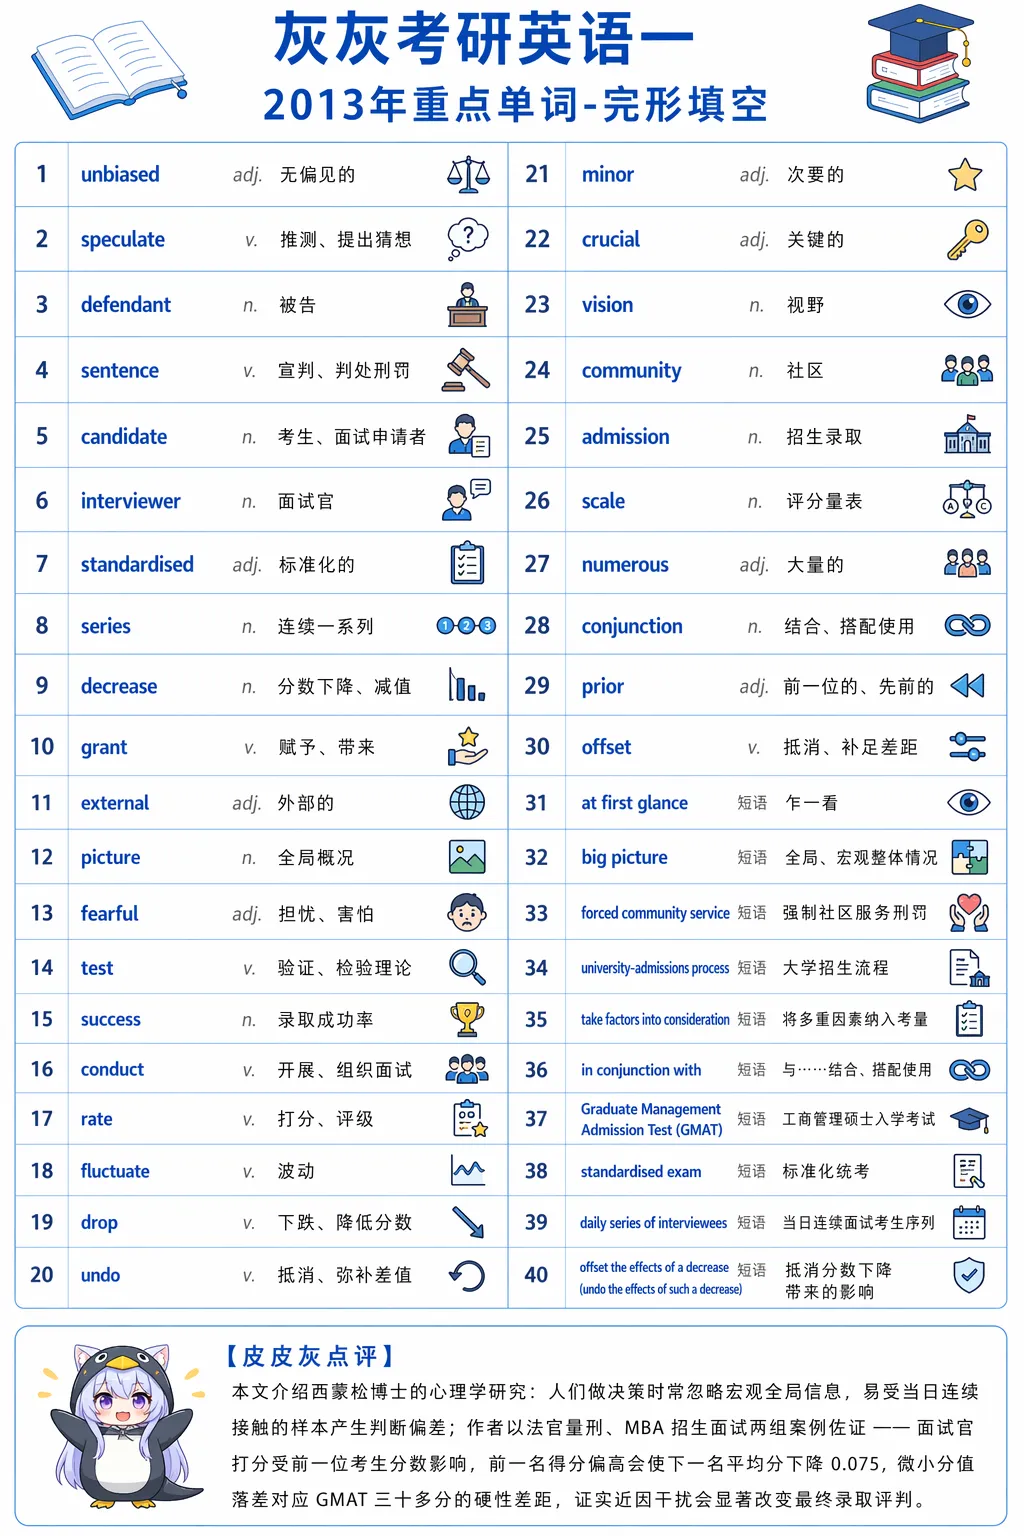Click the people icon in the community row
The height and width of the screenshot is (1536, 1024).
[x=967, y=370]
